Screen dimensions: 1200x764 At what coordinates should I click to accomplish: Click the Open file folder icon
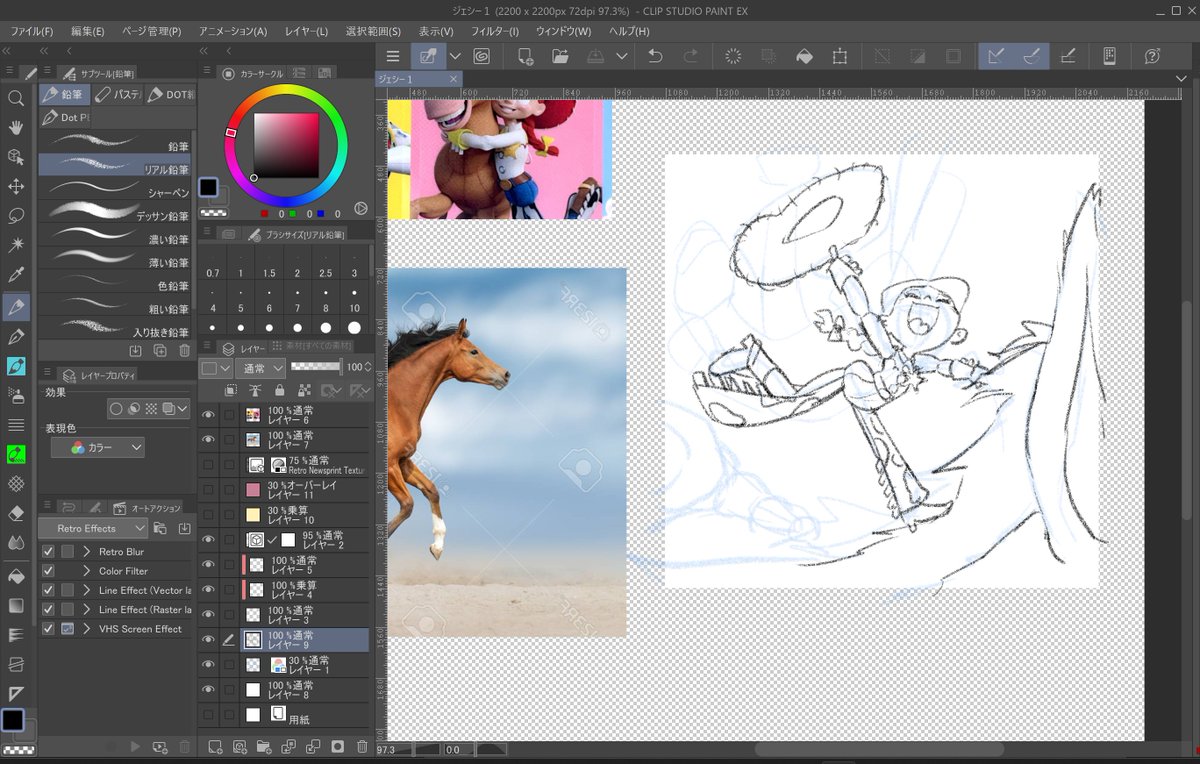560,56
